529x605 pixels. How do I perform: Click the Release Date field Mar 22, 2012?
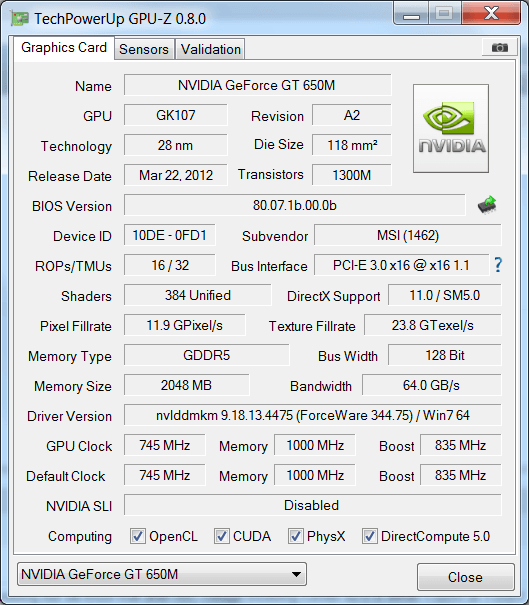coord(176,175)
